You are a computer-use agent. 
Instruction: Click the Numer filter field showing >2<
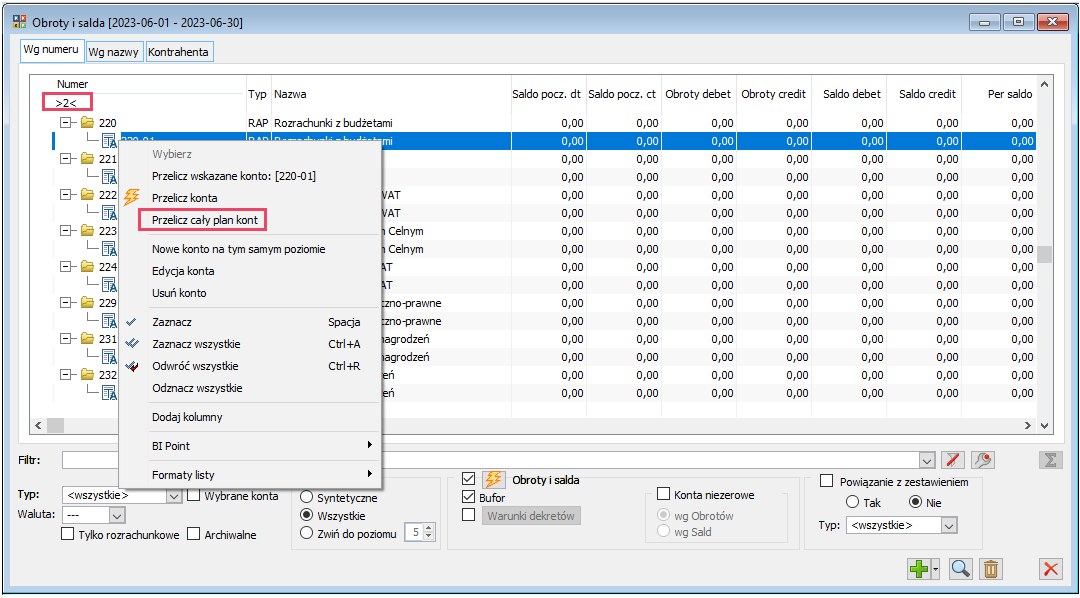point(66,103)
